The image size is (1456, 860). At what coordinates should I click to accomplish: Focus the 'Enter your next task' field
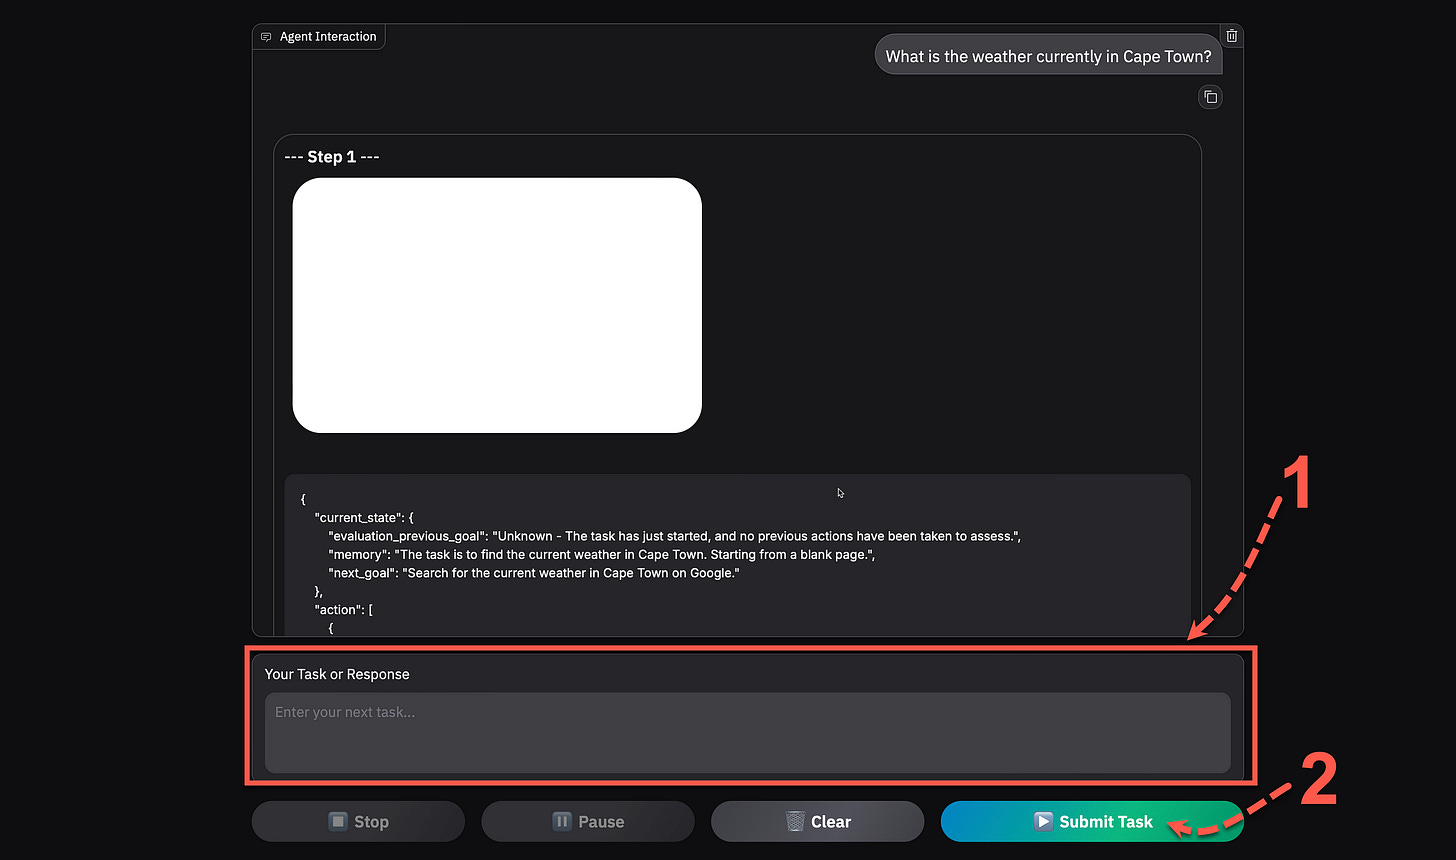[x=747, y=733]
